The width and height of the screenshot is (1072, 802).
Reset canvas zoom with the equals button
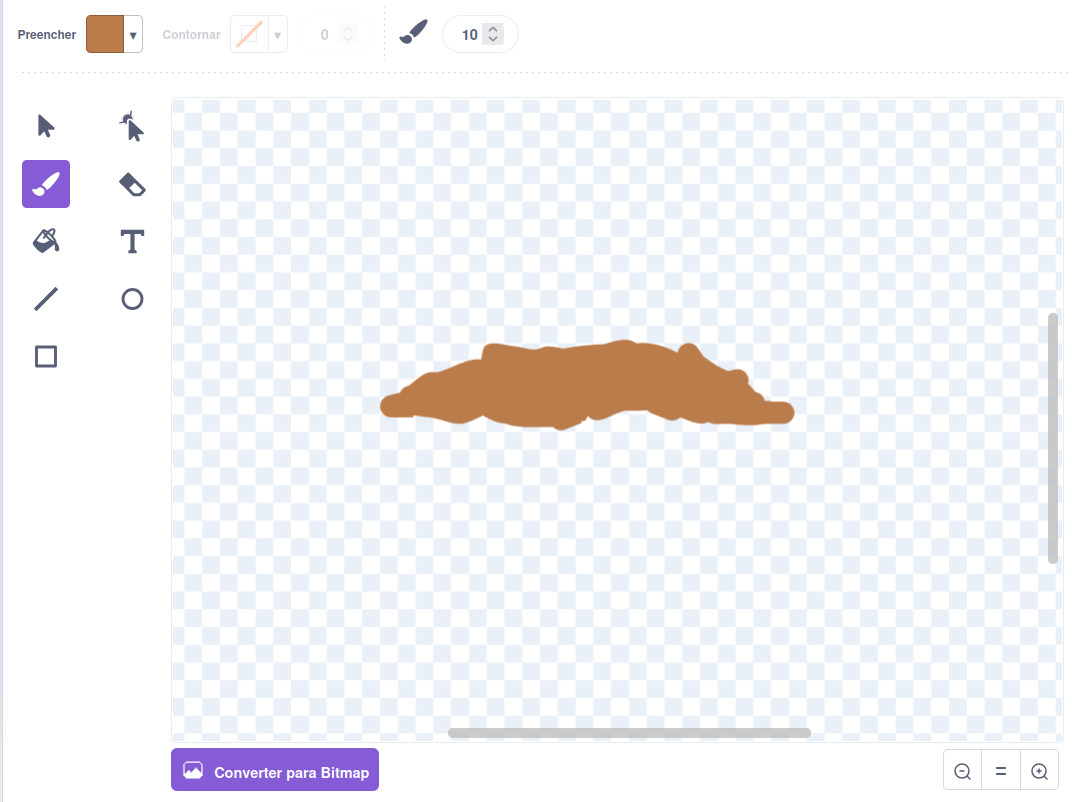[1001, 771]
